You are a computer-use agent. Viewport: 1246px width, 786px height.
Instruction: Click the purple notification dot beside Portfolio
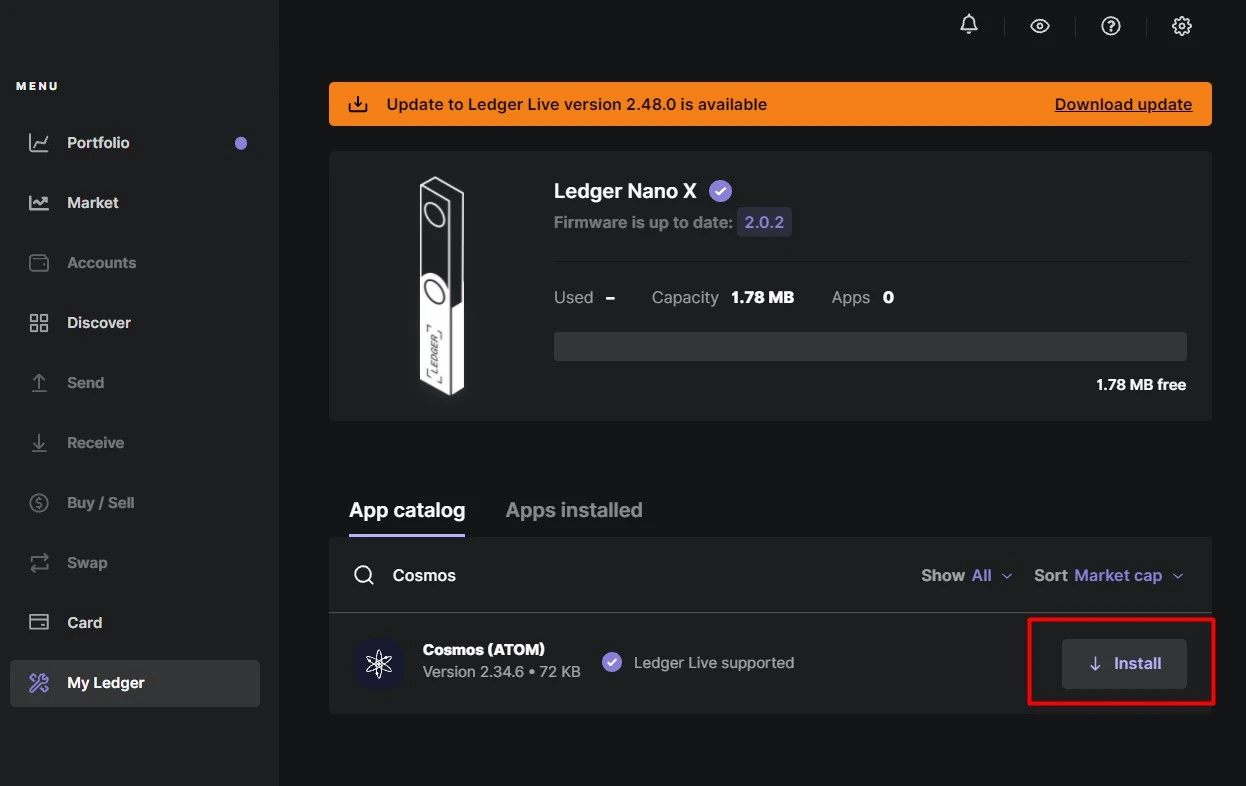click(241, 143)
